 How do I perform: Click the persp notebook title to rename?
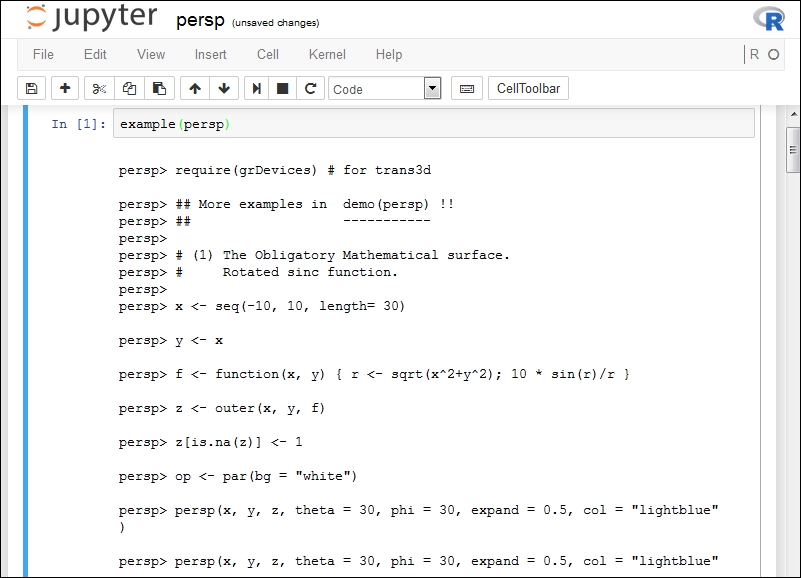(200, 20)
